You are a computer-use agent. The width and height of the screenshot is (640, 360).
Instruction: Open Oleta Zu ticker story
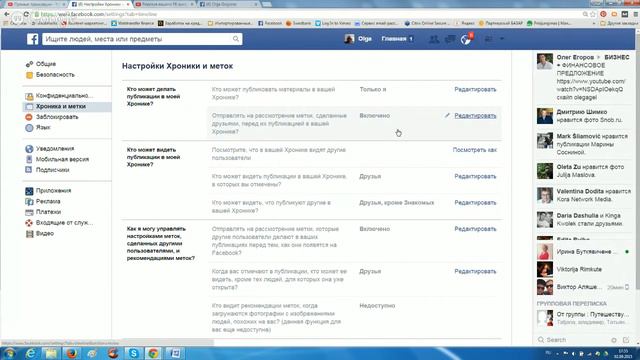[x=584, y=171]
